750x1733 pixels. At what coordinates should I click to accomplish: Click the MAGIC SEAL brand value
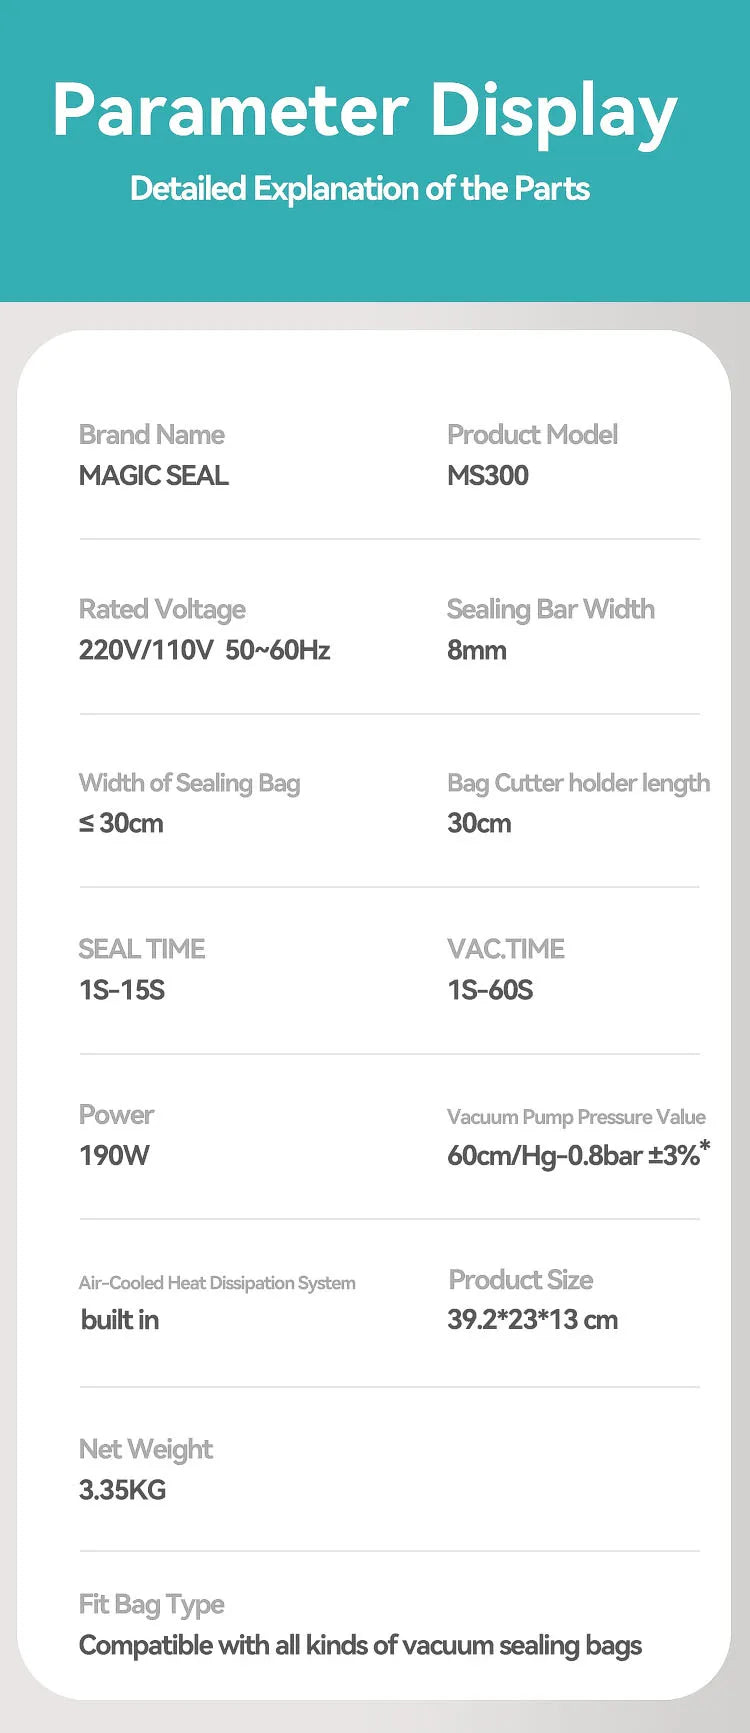coord(154,475)
